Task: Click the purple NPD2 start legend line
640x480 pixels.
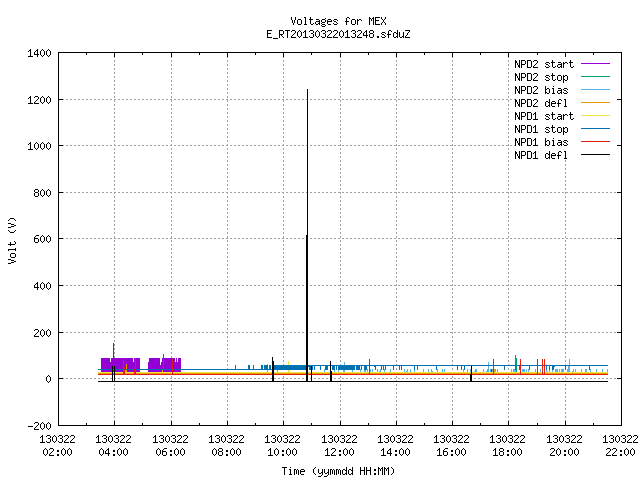Action: coord(596,64)
